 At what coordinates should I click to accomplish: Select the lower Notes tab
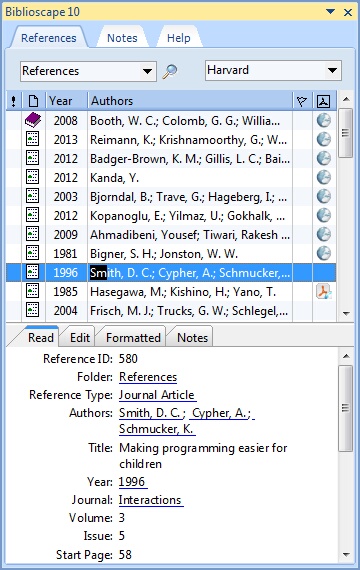tap(192, 338)
